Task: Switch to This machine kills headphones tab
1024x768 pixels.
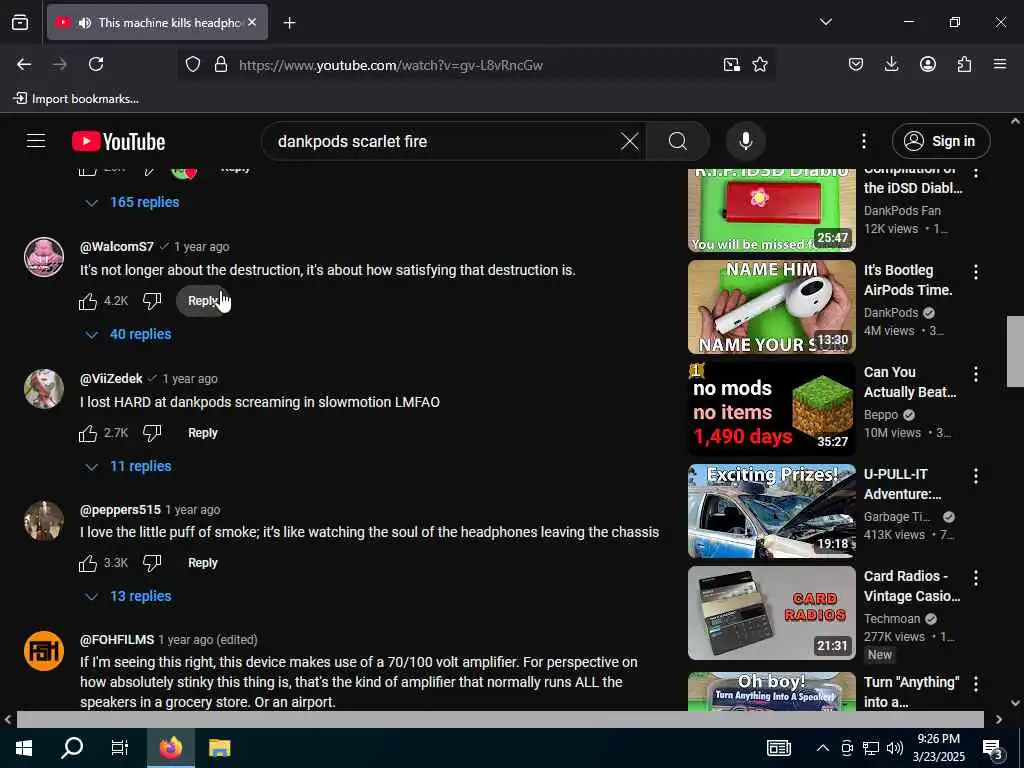Action: [157, 23]
